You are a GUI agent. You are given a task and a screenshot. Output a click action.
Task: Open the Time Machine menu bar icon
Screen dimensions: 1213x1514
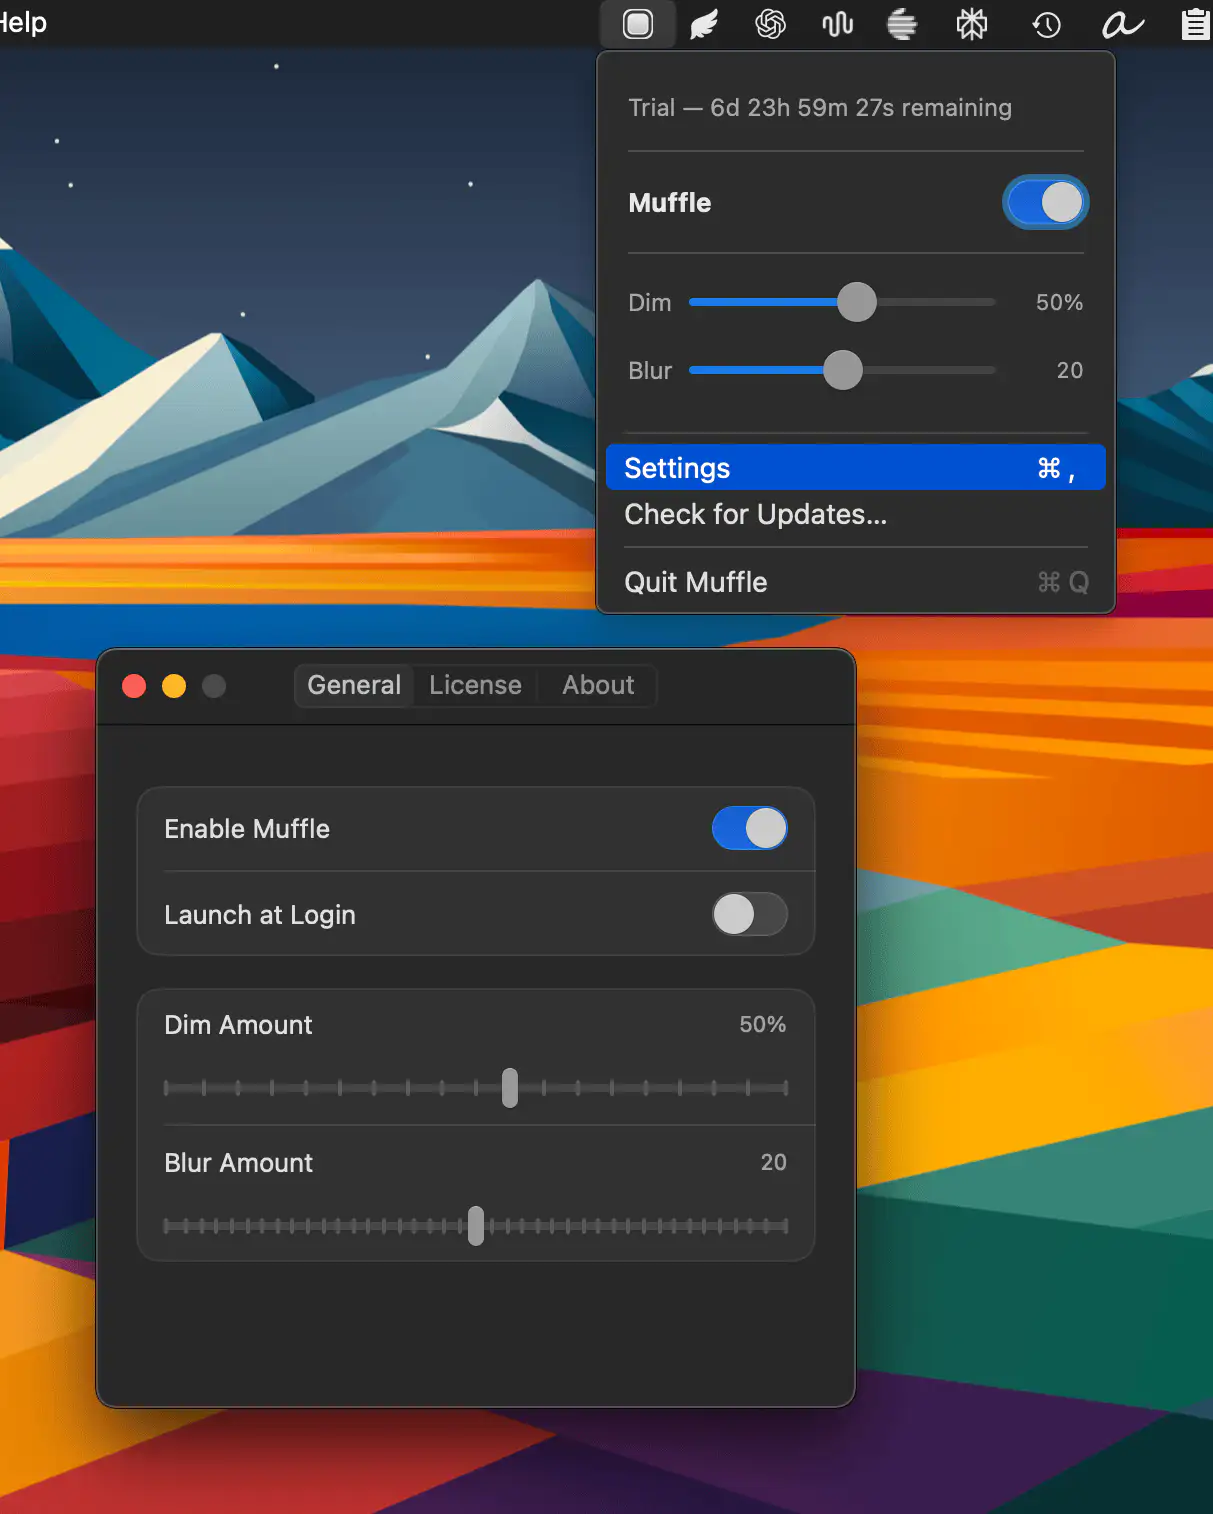pyautogui.click(x=1046, y=24)
